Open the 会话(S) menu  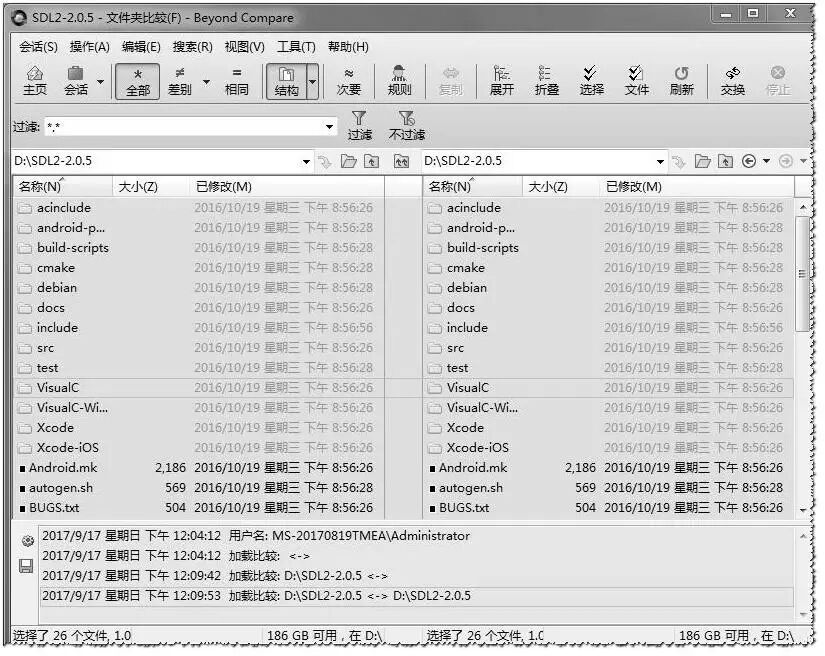tap(38, 47)
